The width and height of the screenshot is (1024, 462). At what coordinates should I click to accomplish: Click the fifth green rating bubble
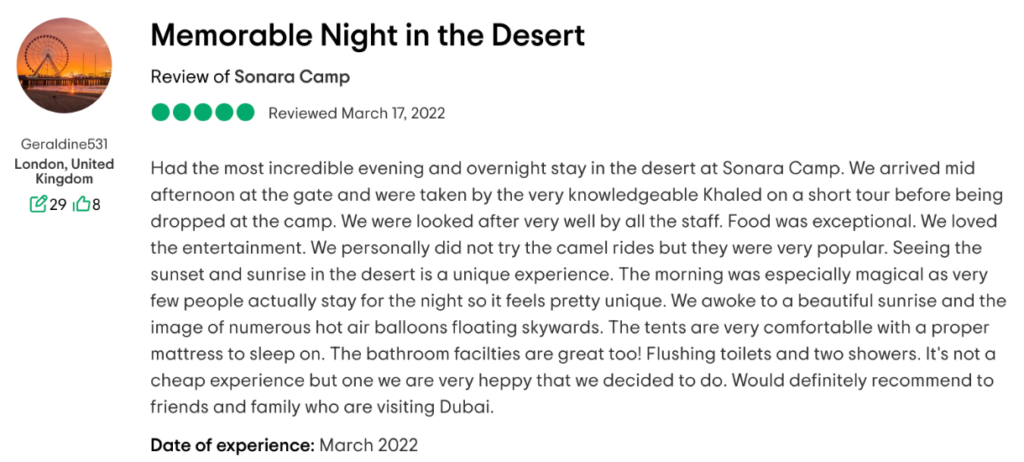click(x=245, y=113)
